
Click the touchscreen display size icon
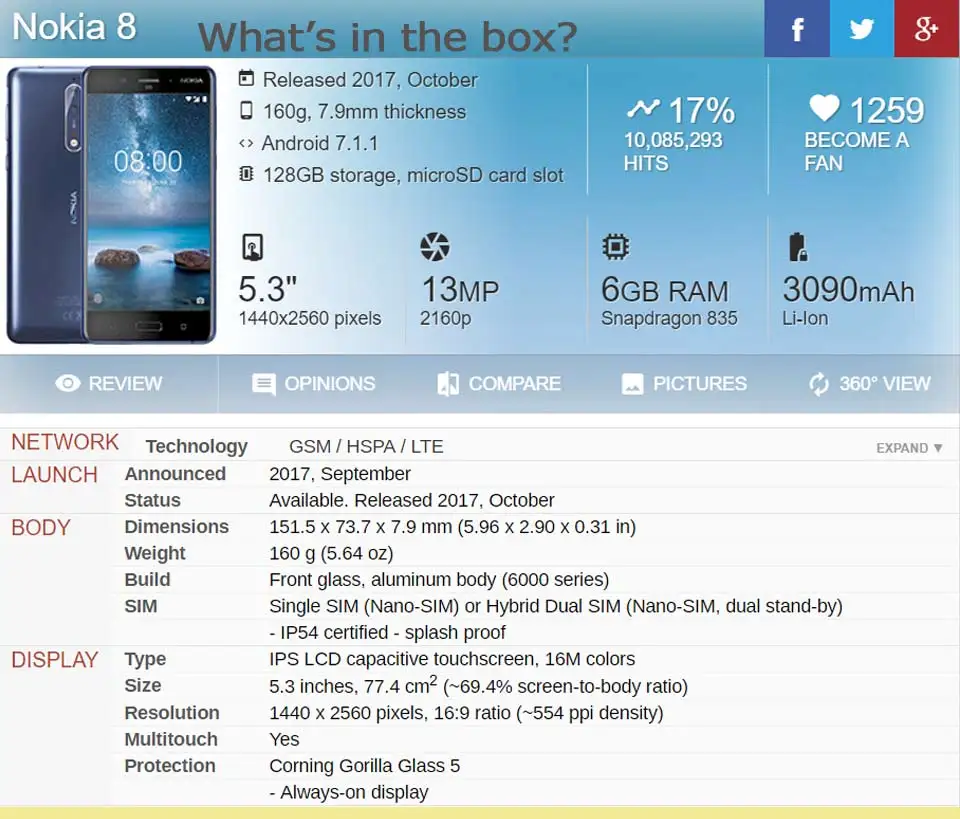click(x=252, y=247)
